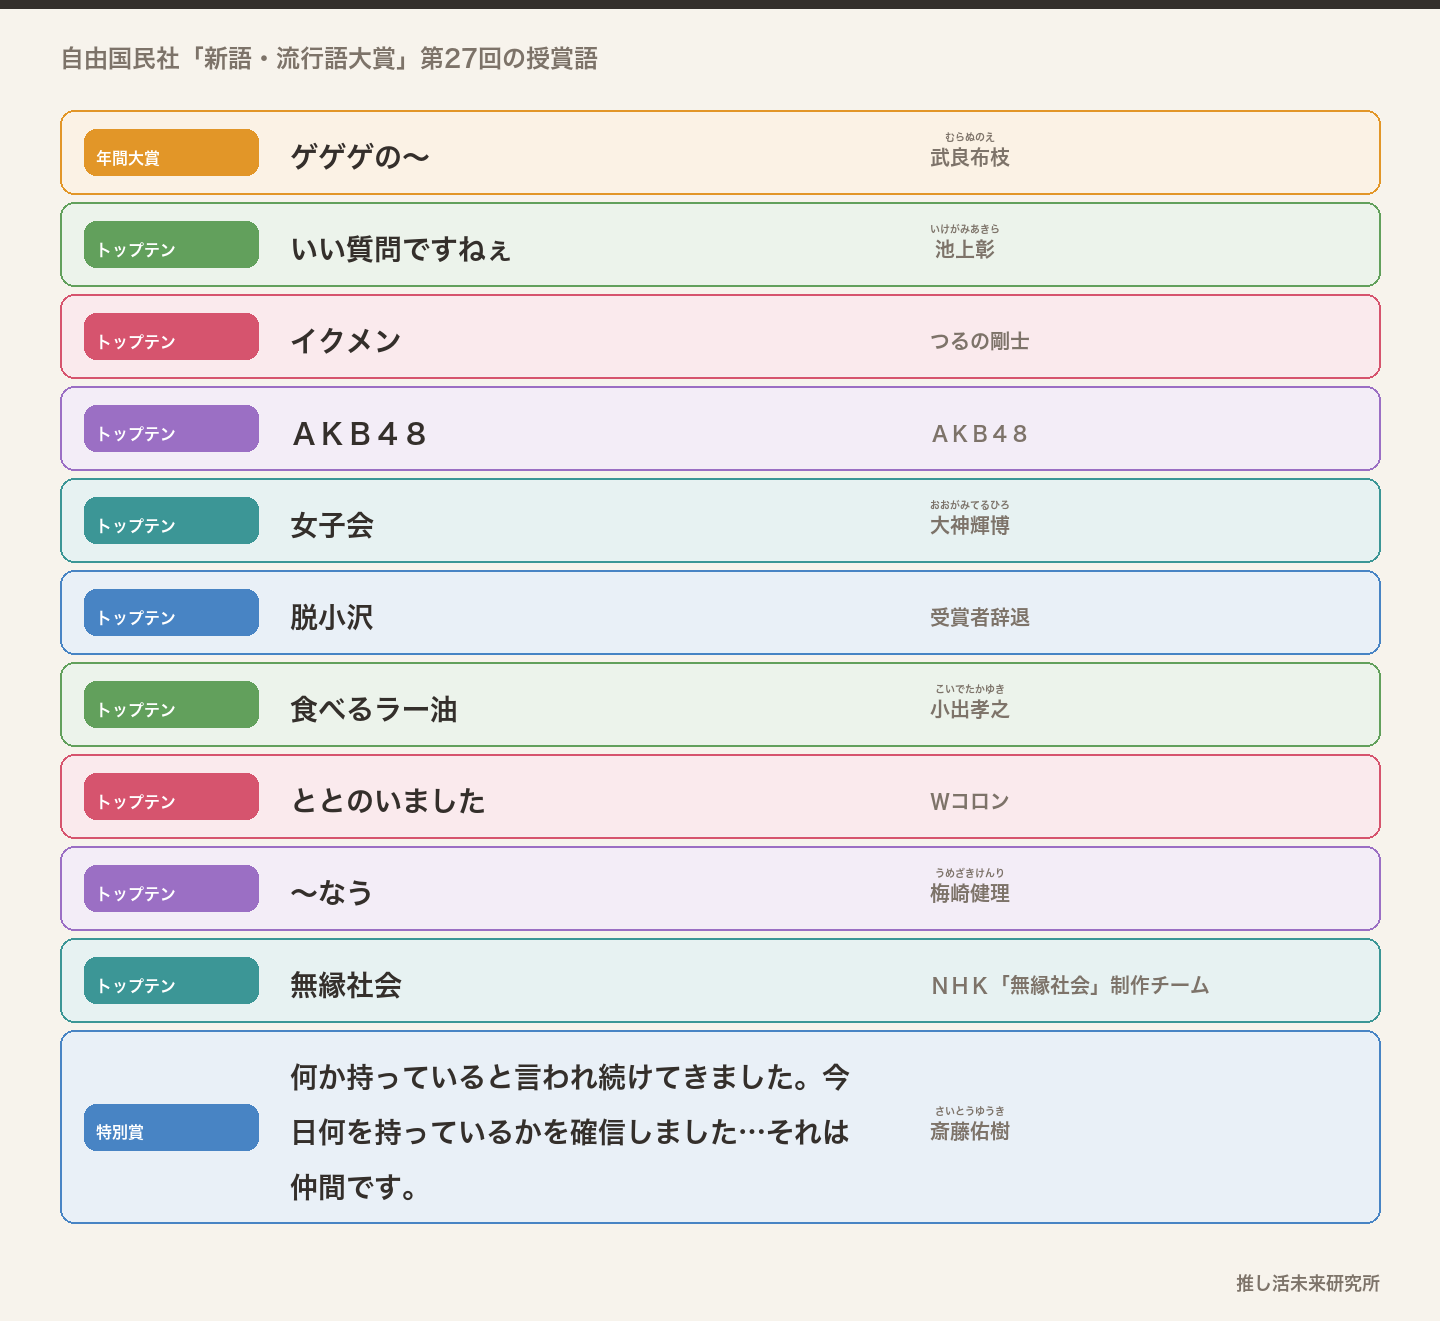Select the phrase 脱小沢
Screen dimensions: 1440x1321
pos(332,617)
